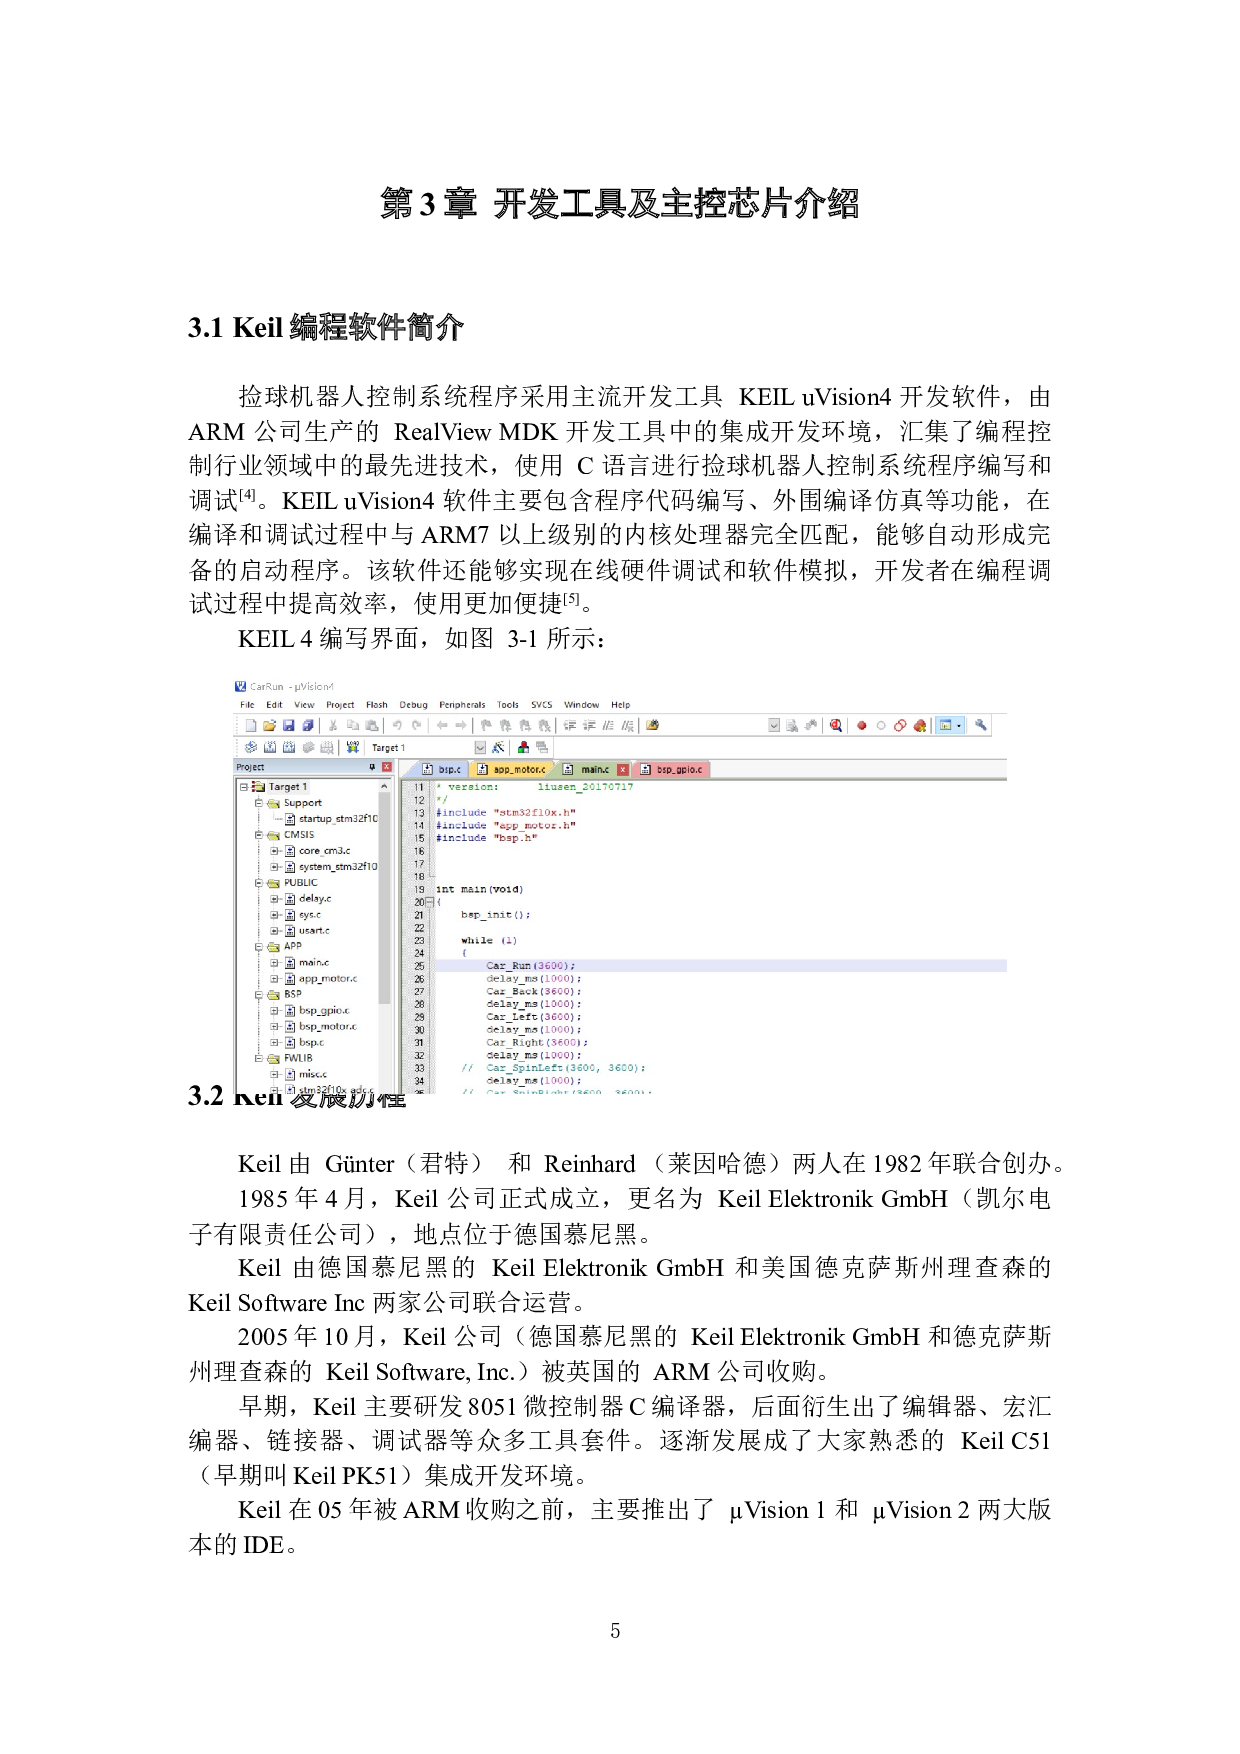Click the New file toolbar icon
The image size is (1240, 1754).
coord(251,726)
